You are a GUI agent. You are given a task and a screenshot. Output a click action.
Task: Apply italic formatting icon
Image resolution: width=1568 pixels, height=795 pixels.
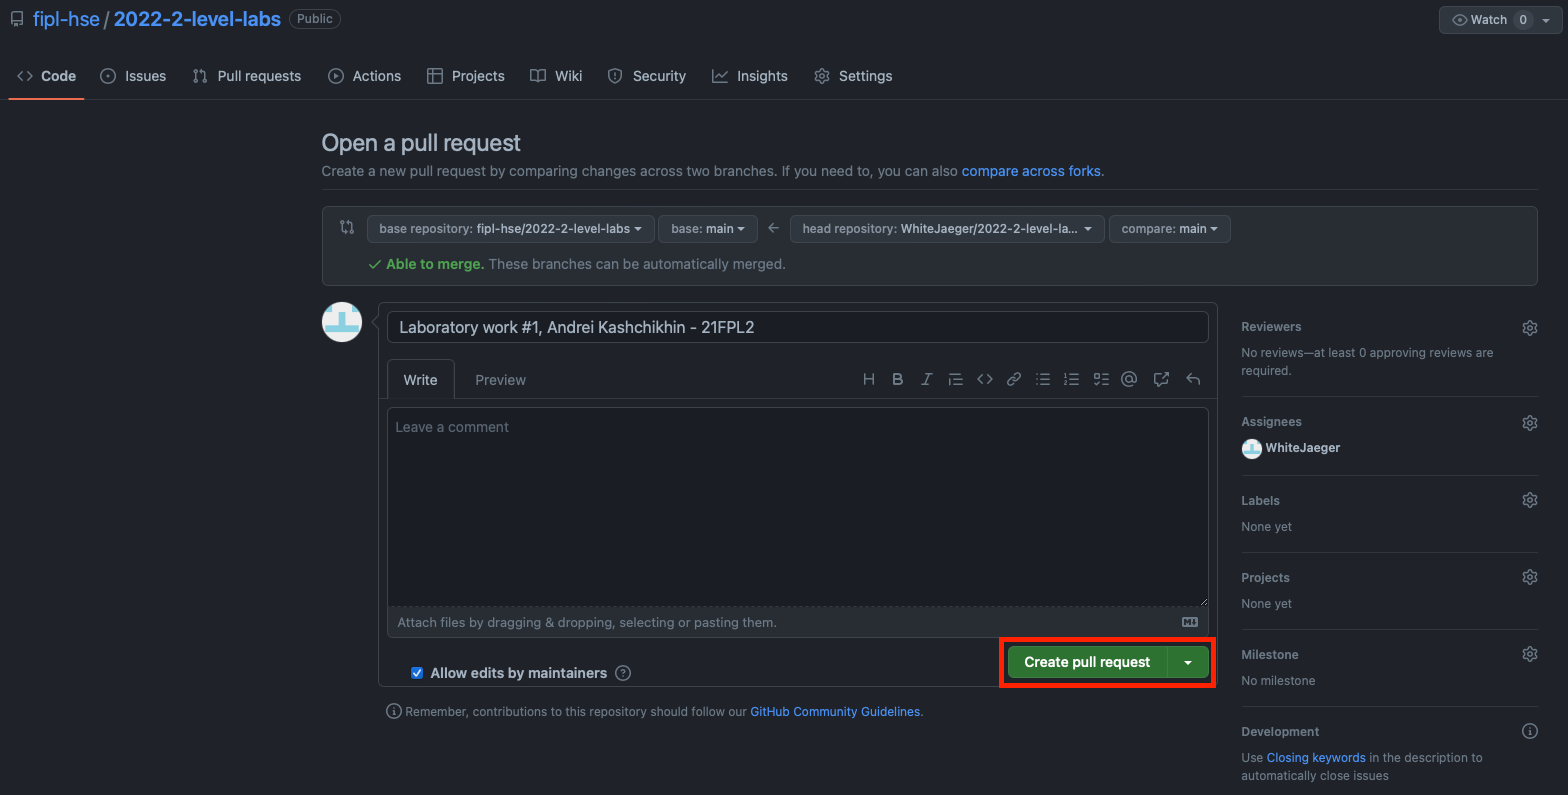[x=927, y=379]
